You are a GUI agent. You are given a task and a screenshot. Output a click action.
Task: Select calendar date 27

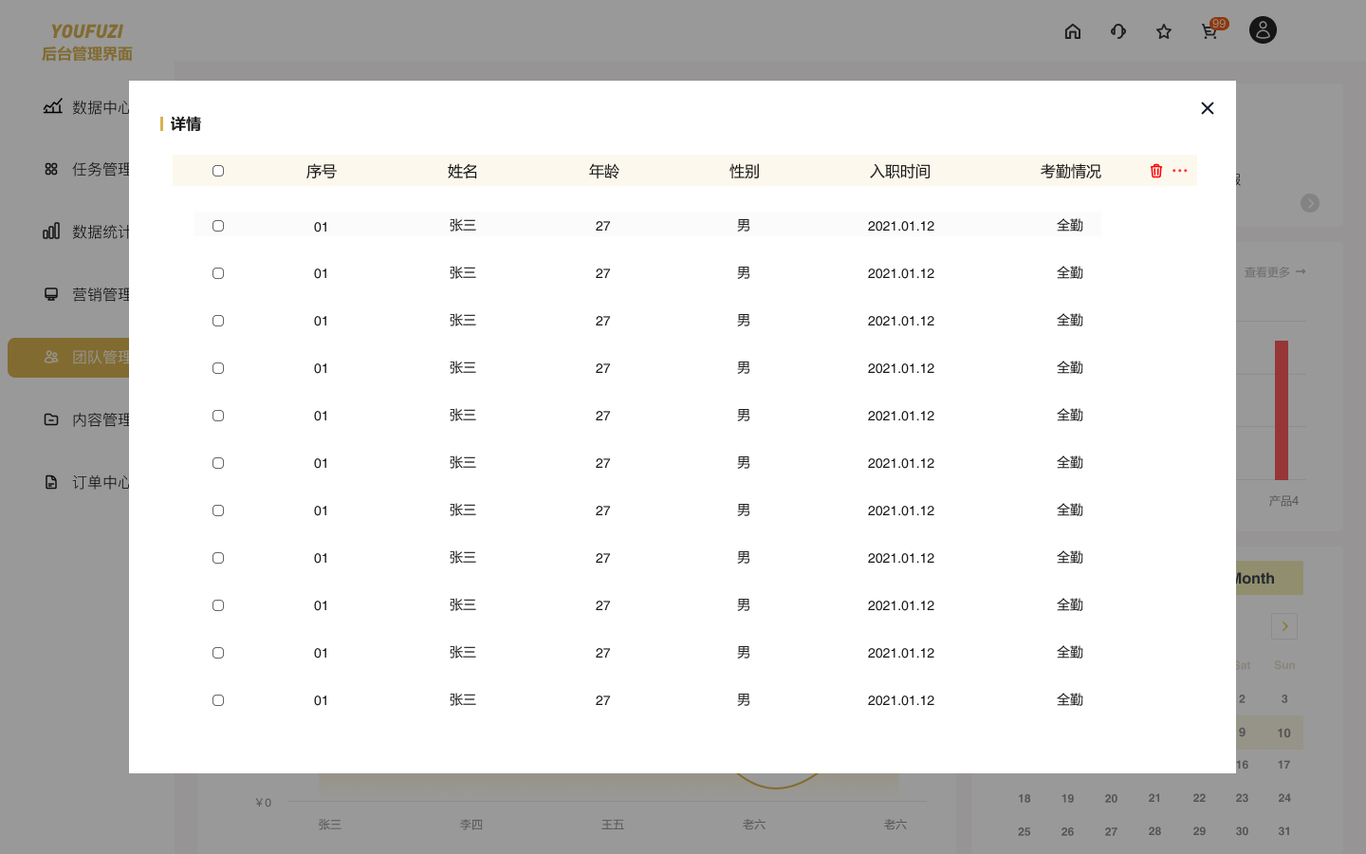click(1111, 832)
